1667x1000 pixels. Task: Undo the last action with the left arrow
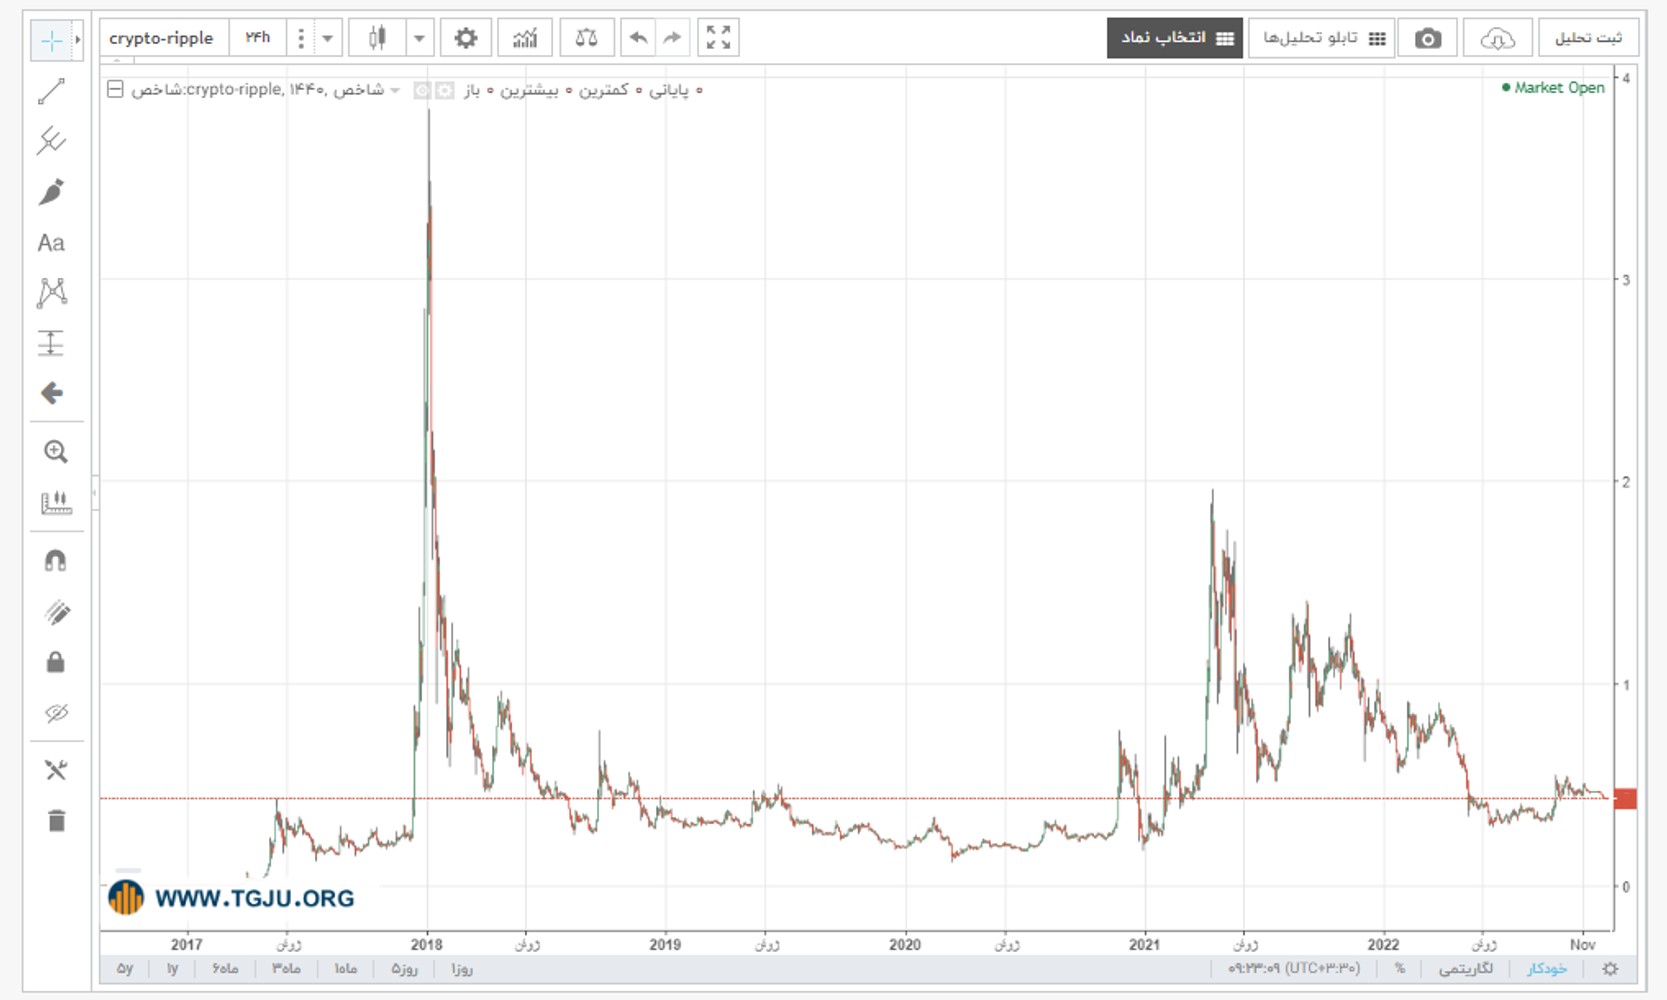click(637, 38)
